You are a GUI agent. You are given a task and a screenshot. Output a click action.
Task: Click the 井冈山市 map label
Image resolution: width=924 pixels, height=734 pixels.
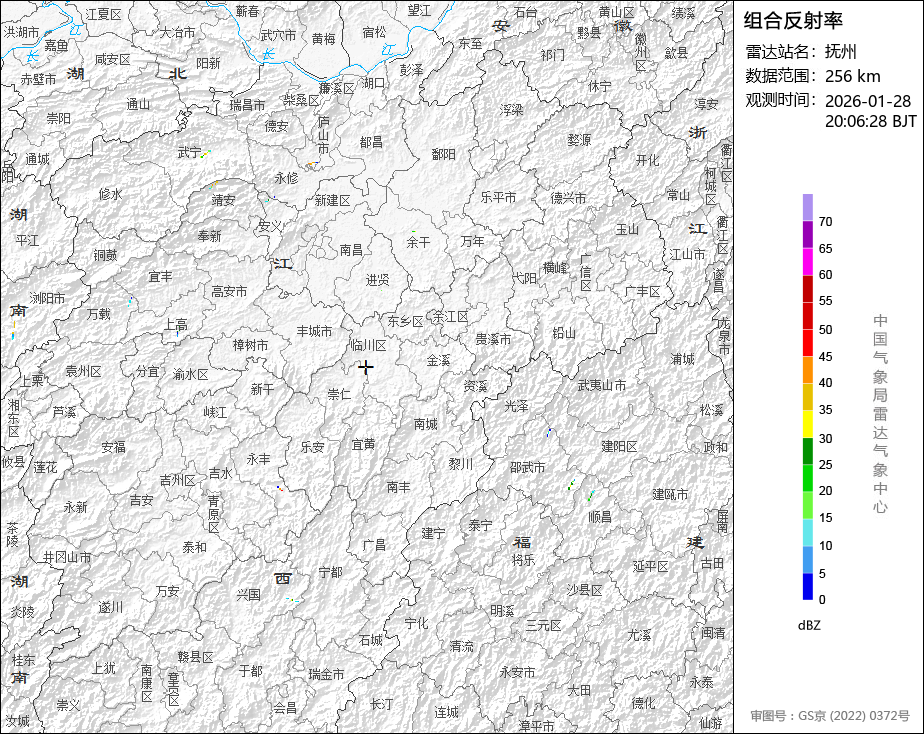coord(67,557)
